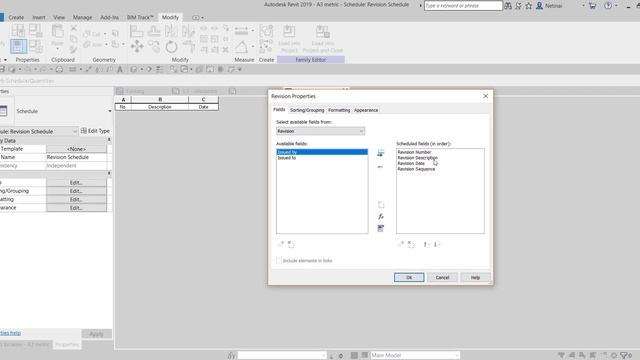Open the Manage ribbon tab

coord(82,18)
